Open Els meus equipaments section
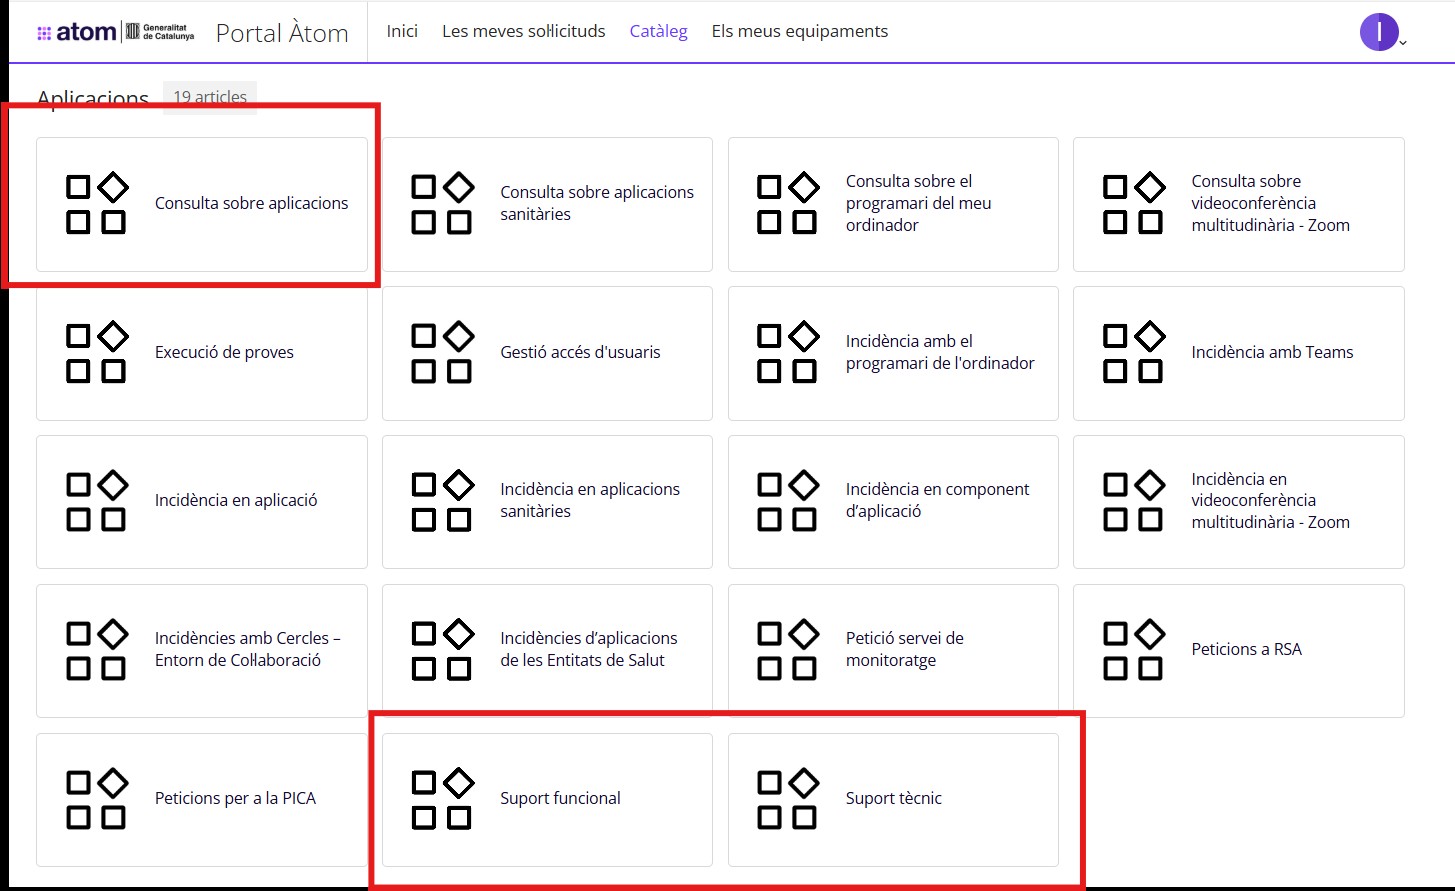The width and height of the screenshot is (1455, 891). point(799,31)
